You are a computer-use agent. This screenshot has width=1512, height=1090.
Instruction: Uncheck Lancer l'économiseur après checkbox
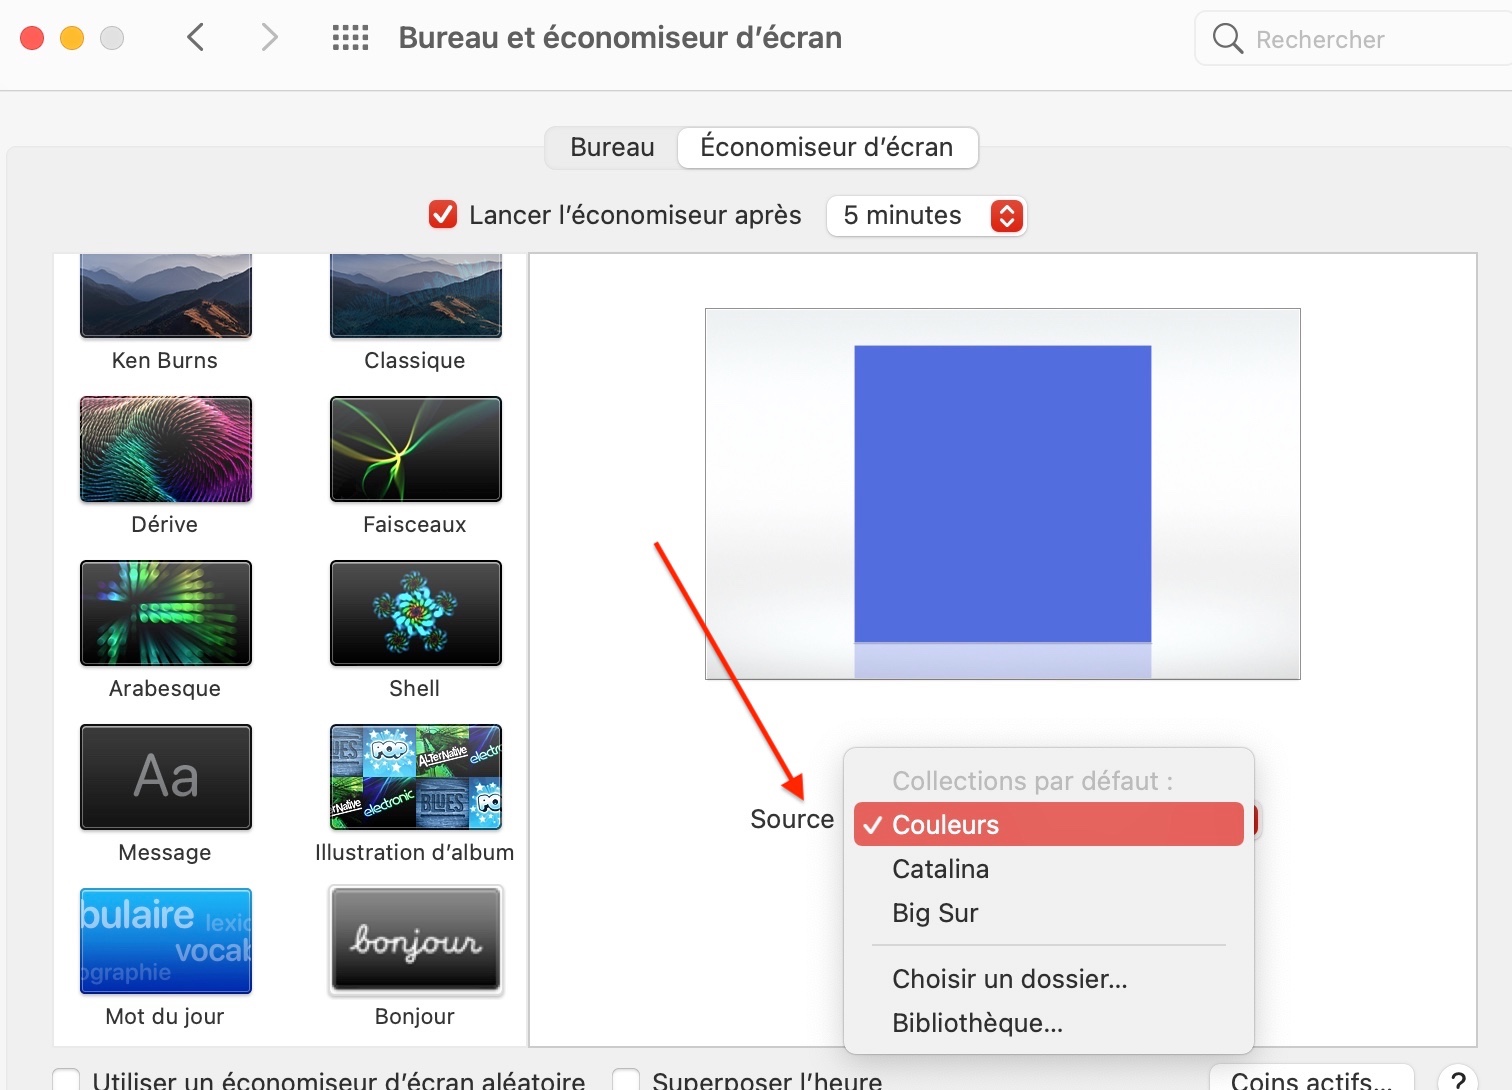443,215
